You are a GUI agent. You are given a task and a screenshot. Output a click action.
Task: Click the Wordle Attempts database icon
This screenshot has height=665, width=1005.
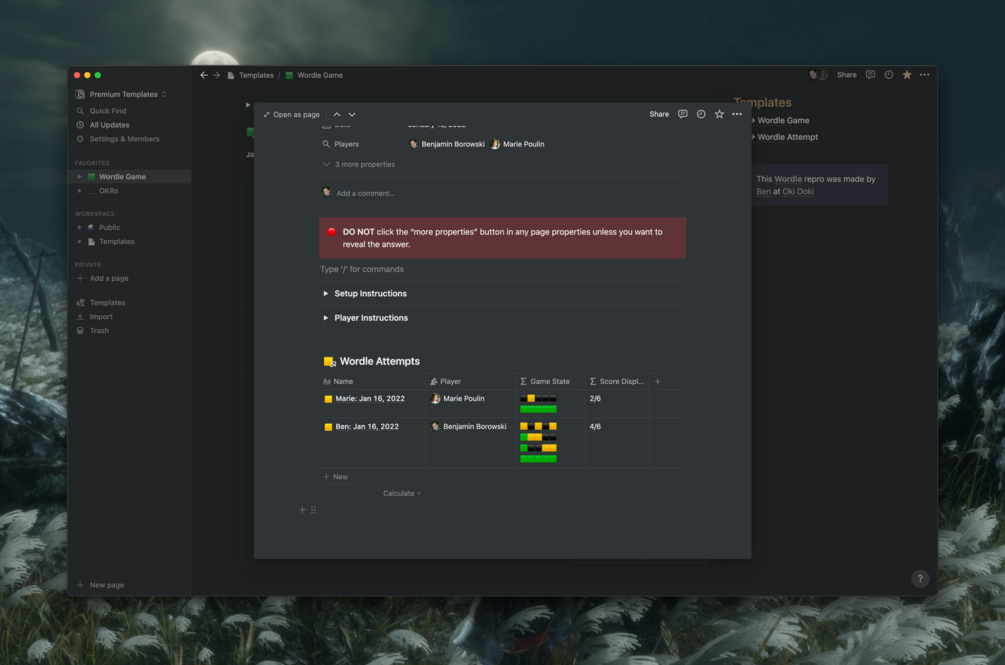point(329,361)
